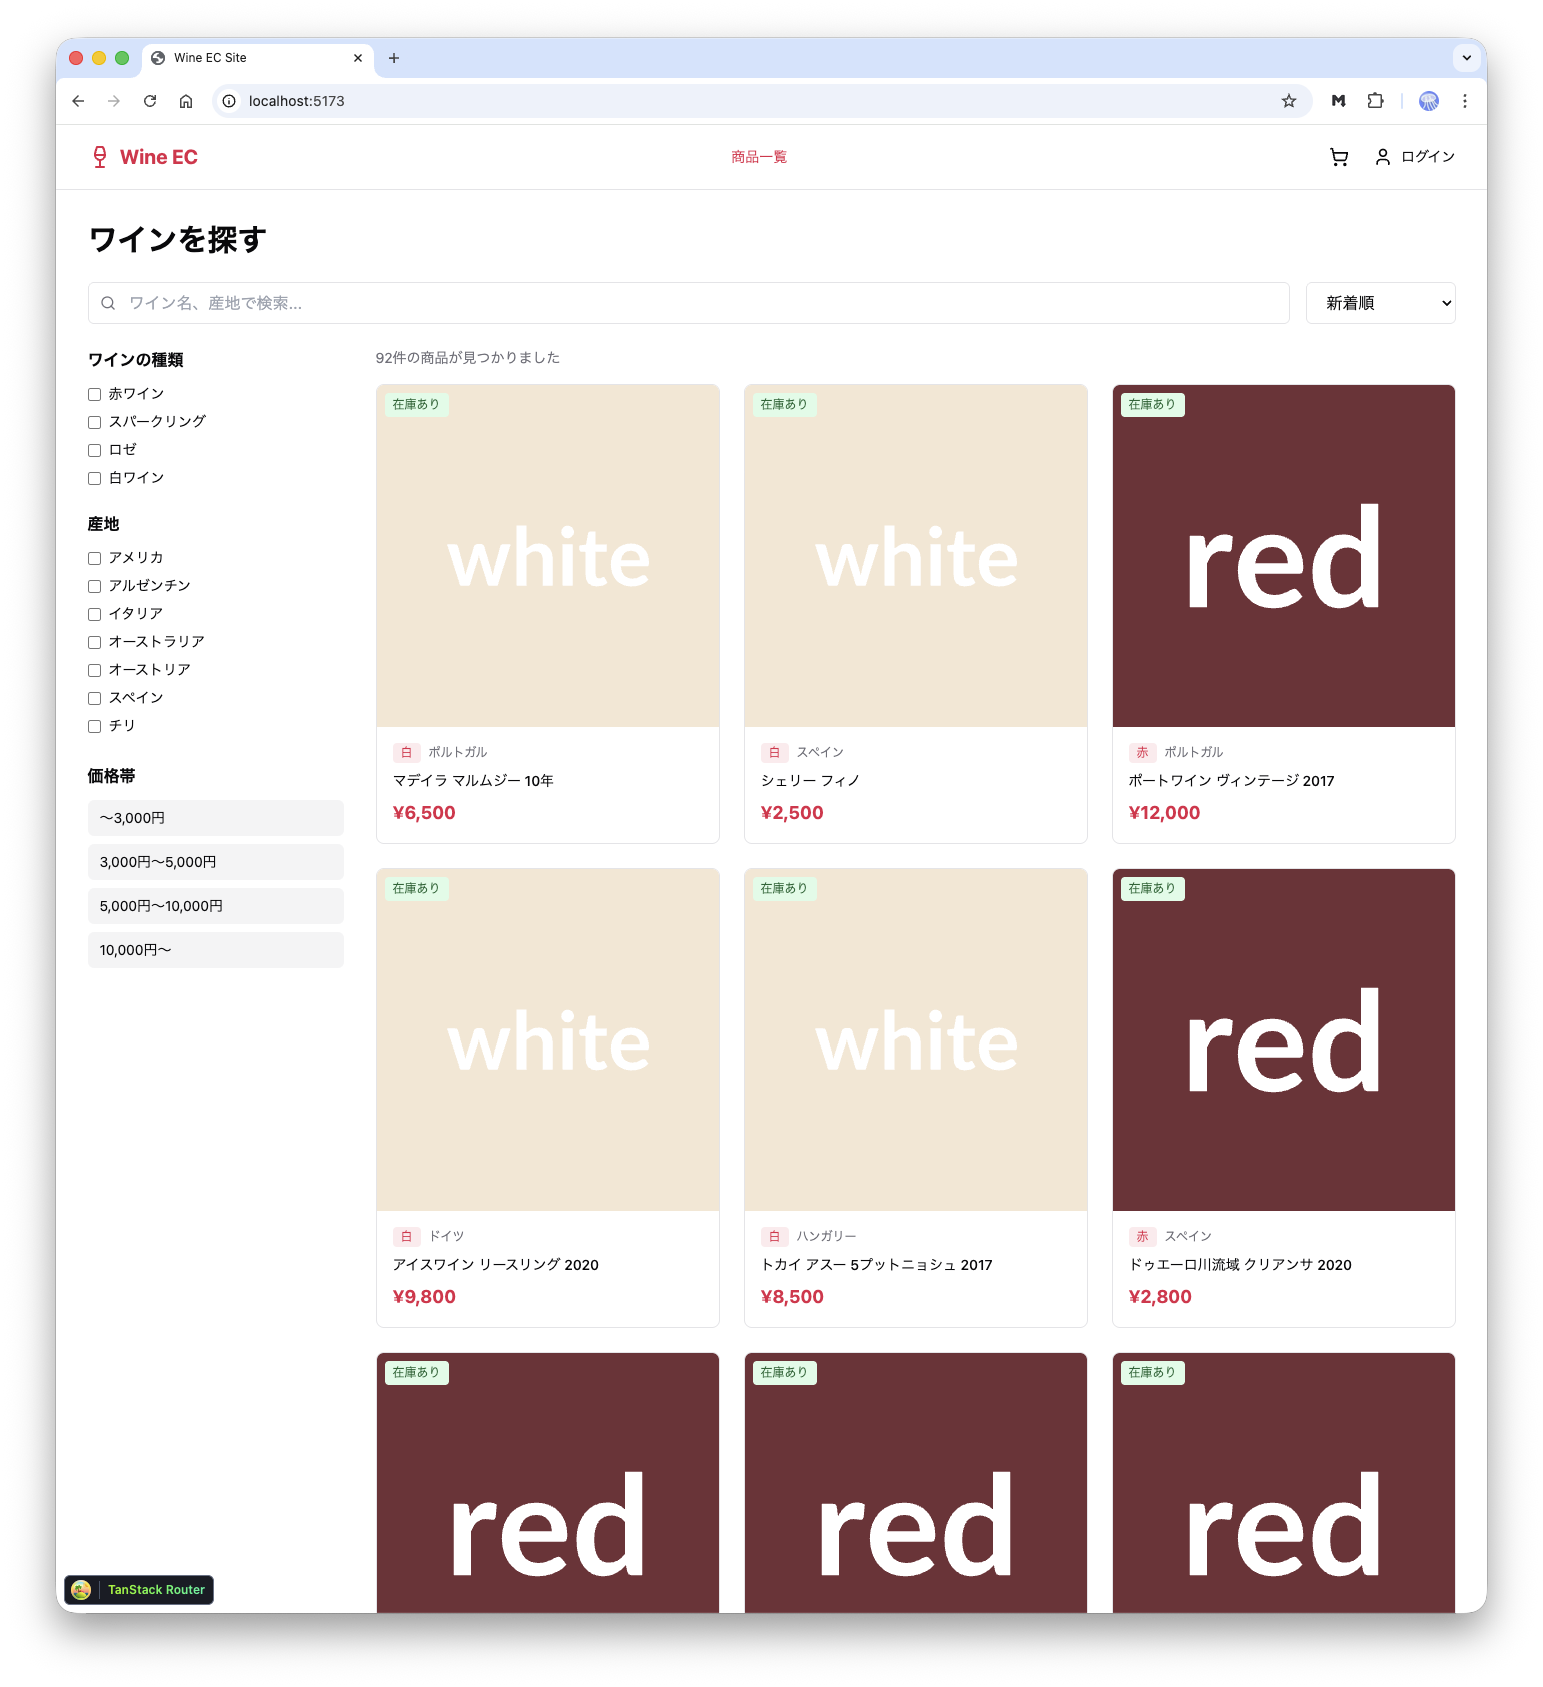Image resolution: width=1543 pixels, height=1687 pixels.
Task: Open the 新着順 sort dropdown
Action: pos(1380,303)
